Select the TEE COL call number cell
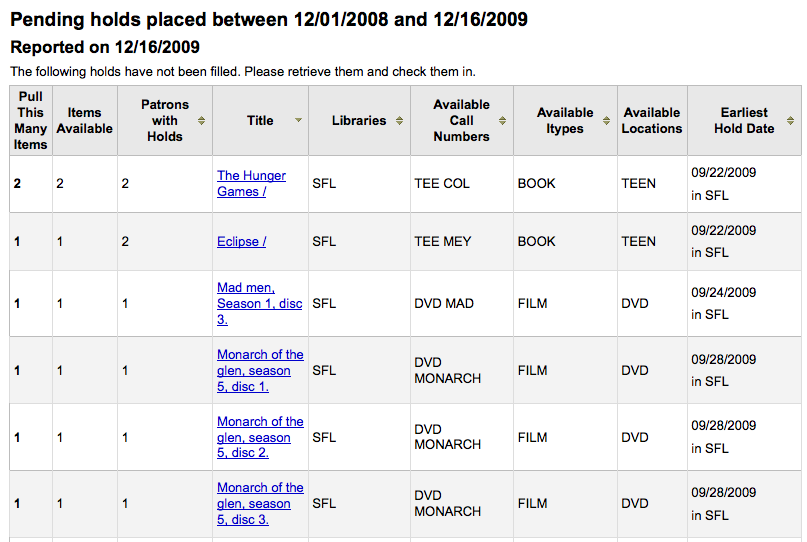The image size is (807, 542). click(462, 184)
